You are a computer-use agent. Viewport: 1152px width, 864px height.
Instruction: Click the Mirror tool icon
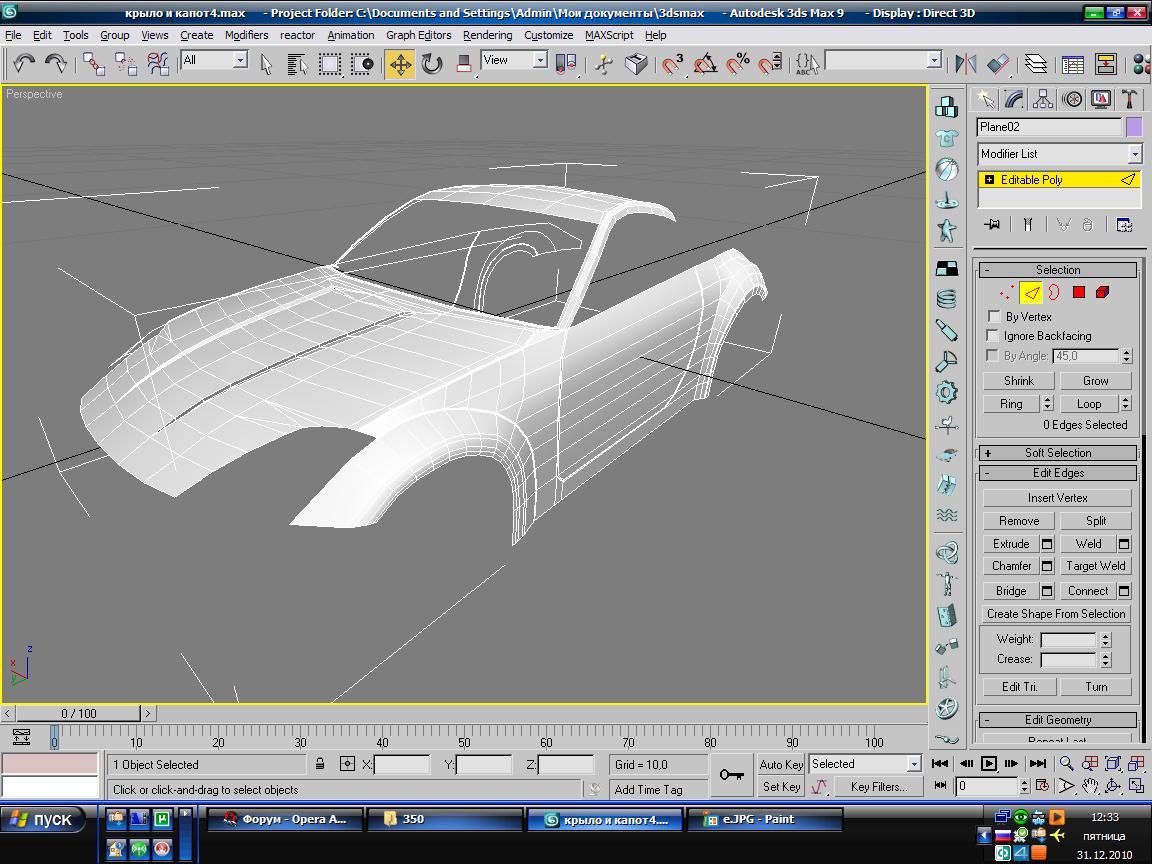(x=965, y=64)
